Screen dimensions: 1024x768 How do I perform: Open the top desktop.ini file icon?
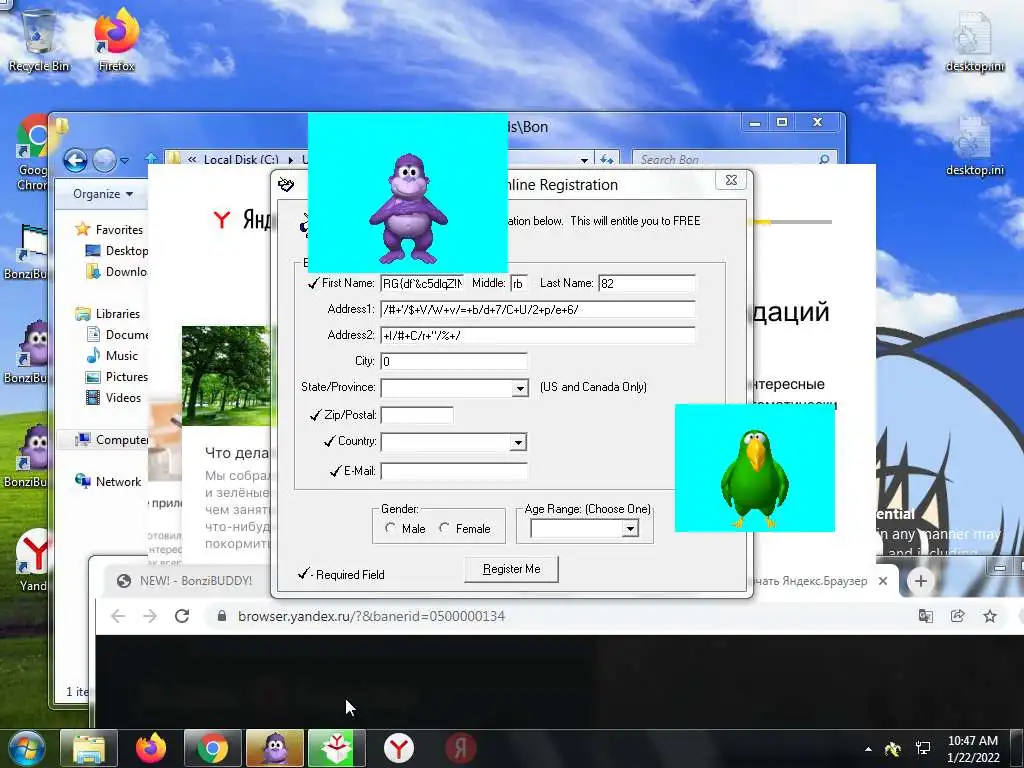(974, 42)
